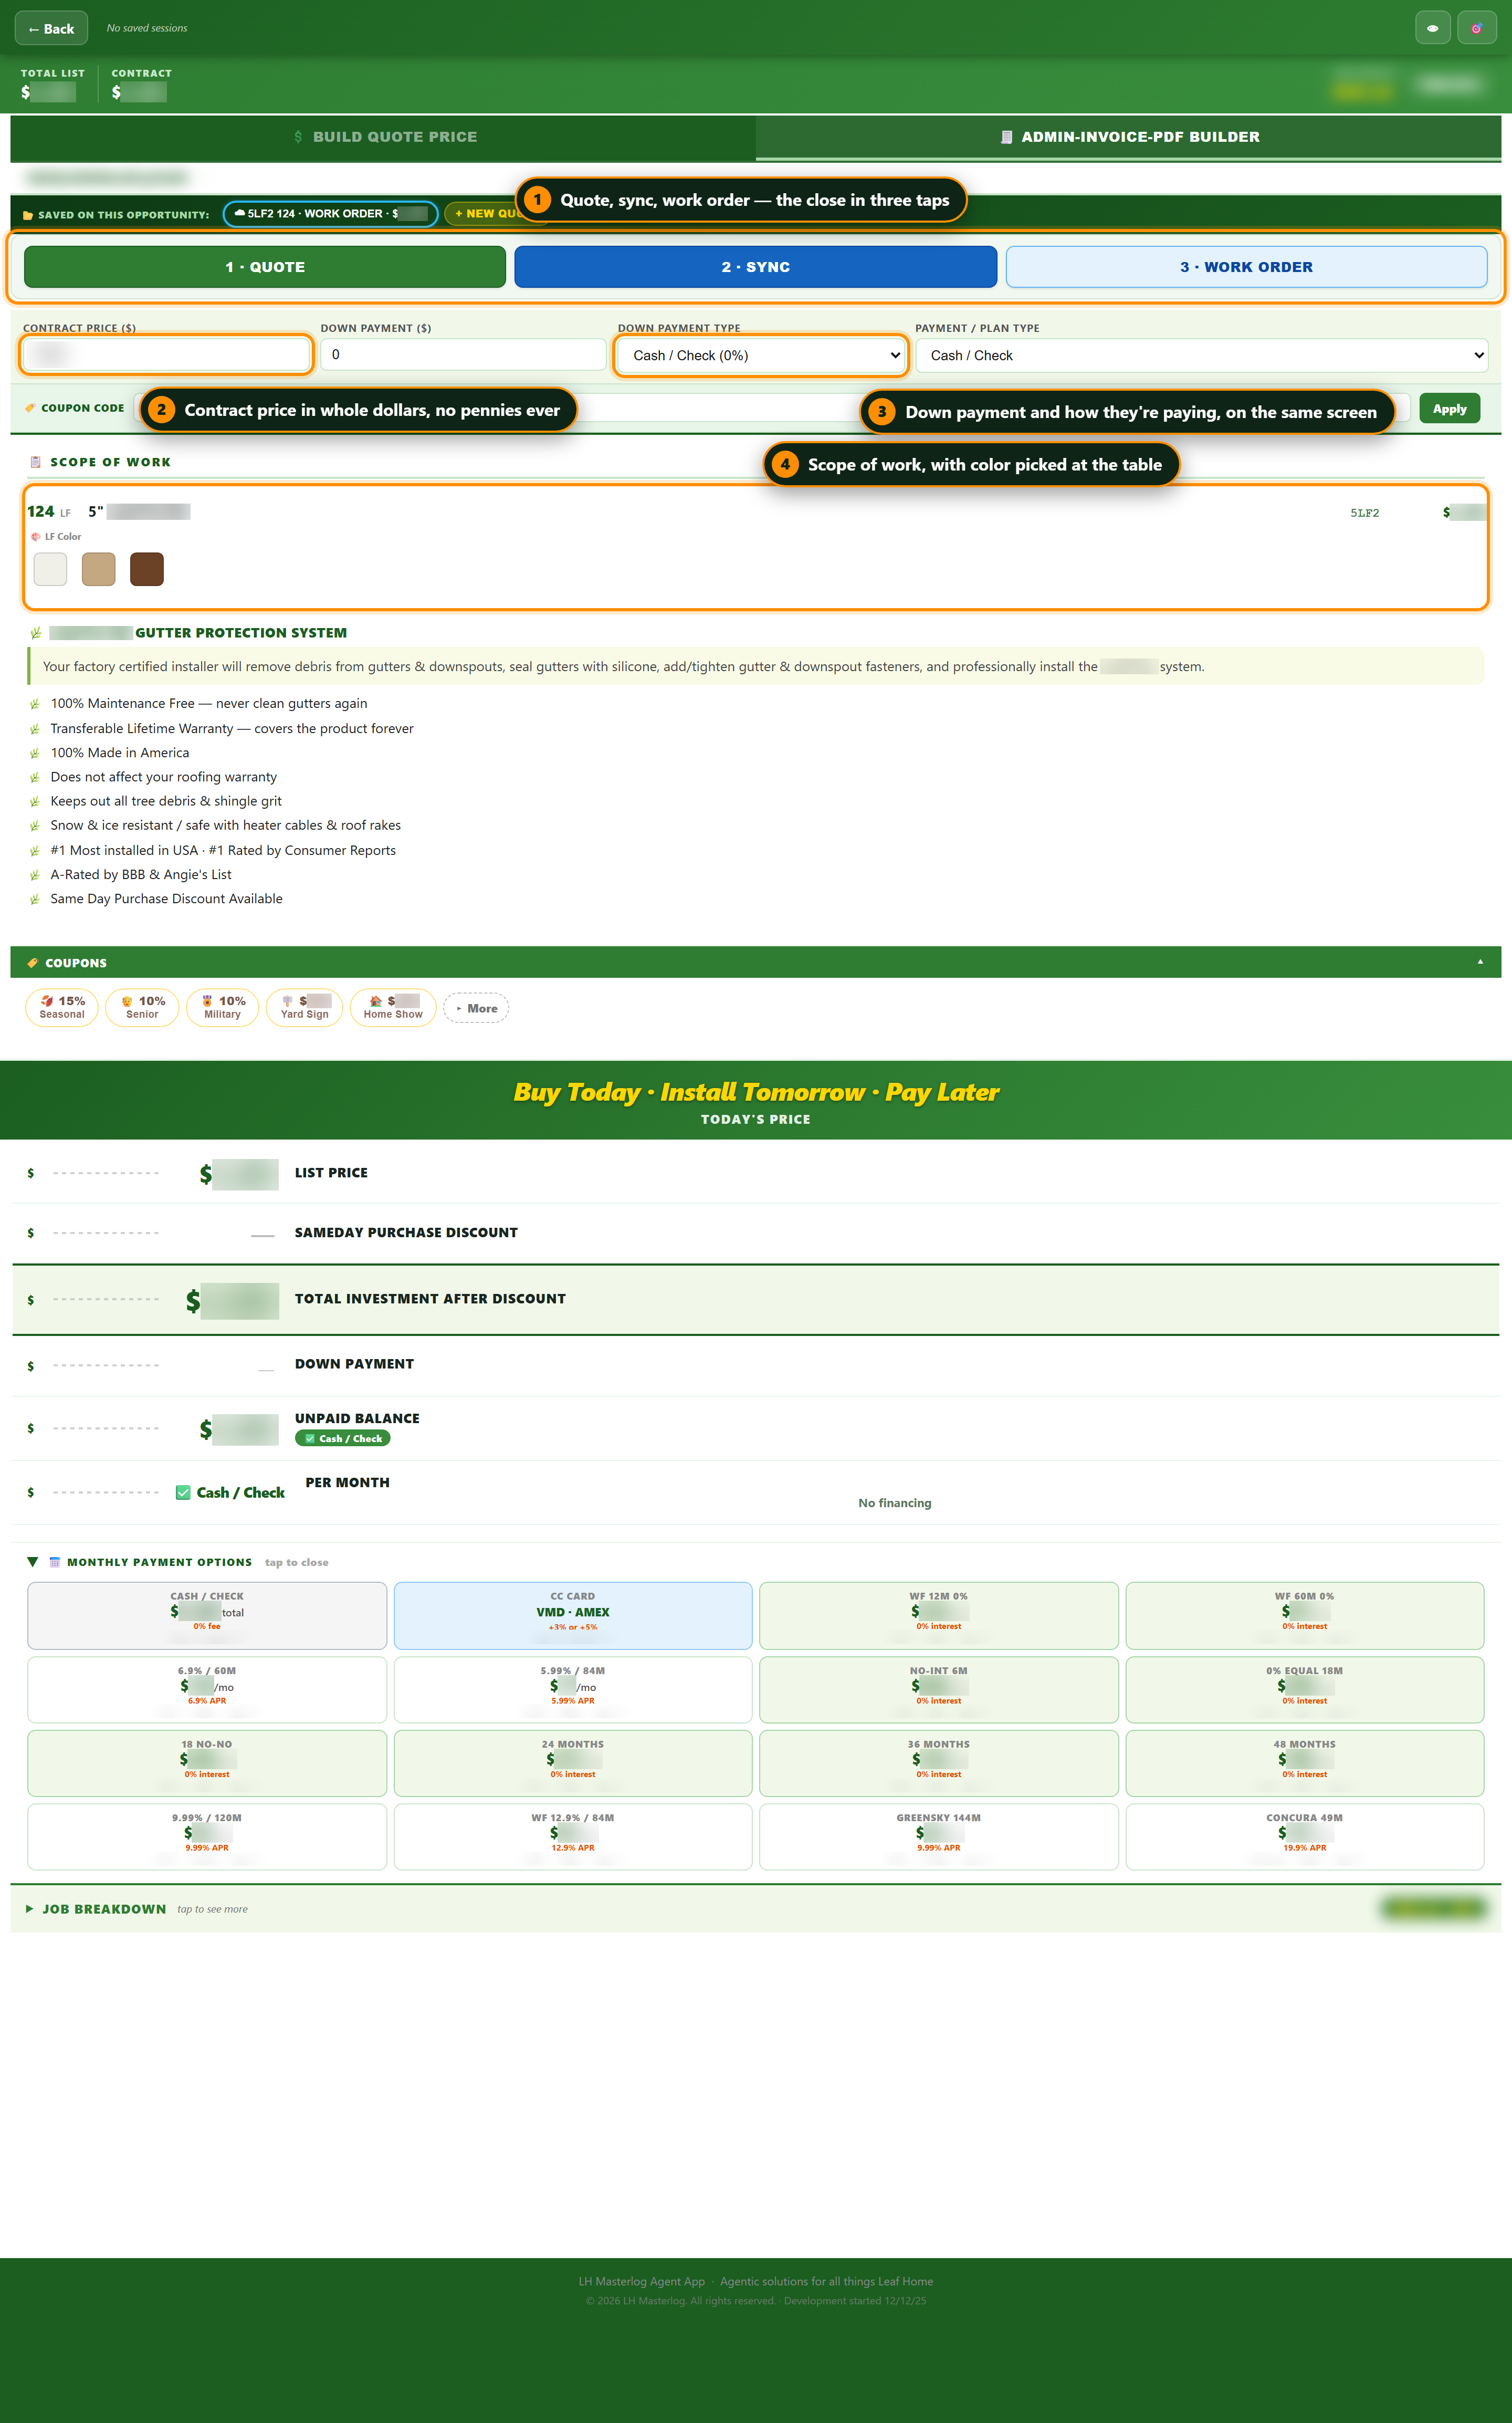This screenshot has width=1512, height=2423.
Task: Pick the tan LF color swatch
Action: click(98, 569)
